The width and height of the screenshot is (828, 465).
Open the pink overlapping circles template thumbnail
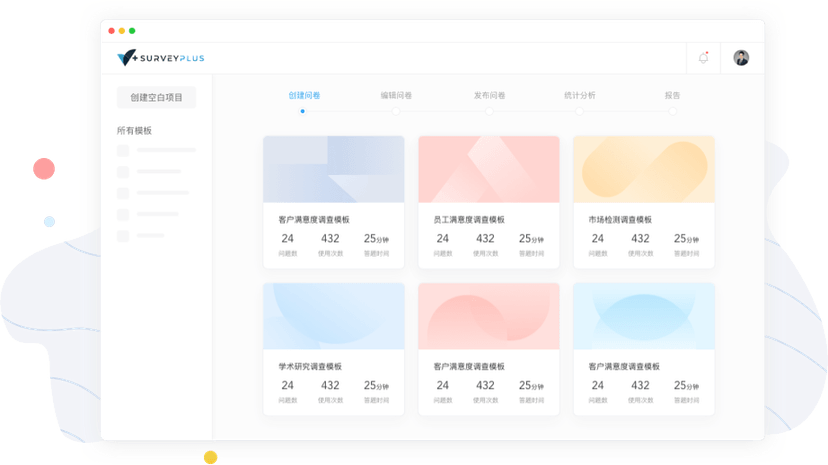coord(488,316)
